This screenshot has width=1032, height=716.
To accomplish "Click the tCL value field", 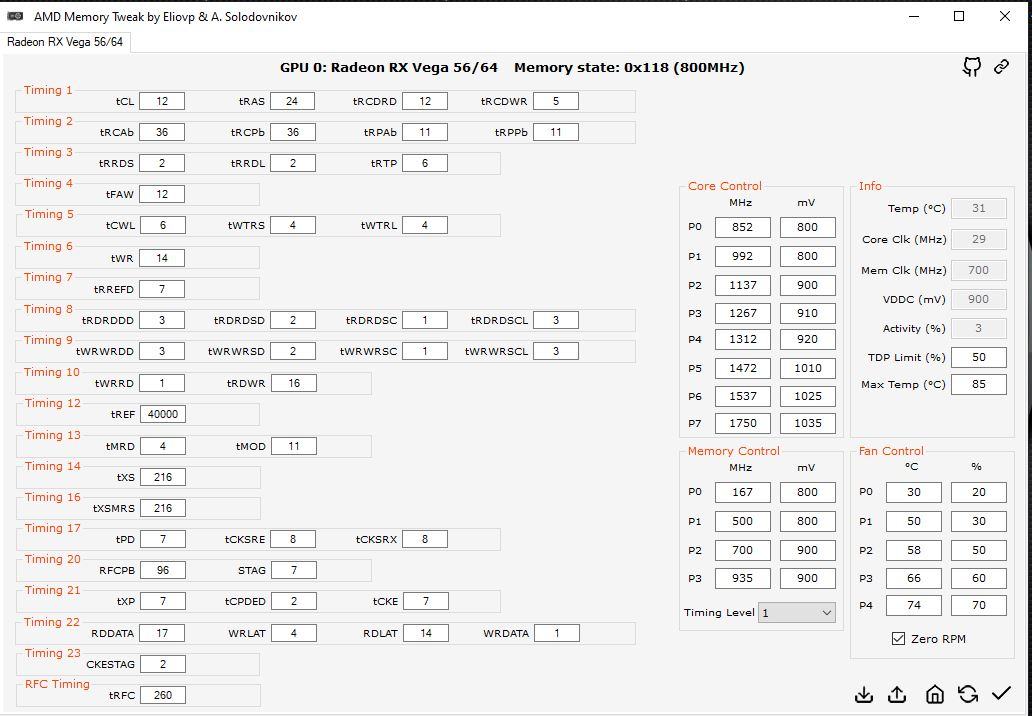I will pos(162,101).
